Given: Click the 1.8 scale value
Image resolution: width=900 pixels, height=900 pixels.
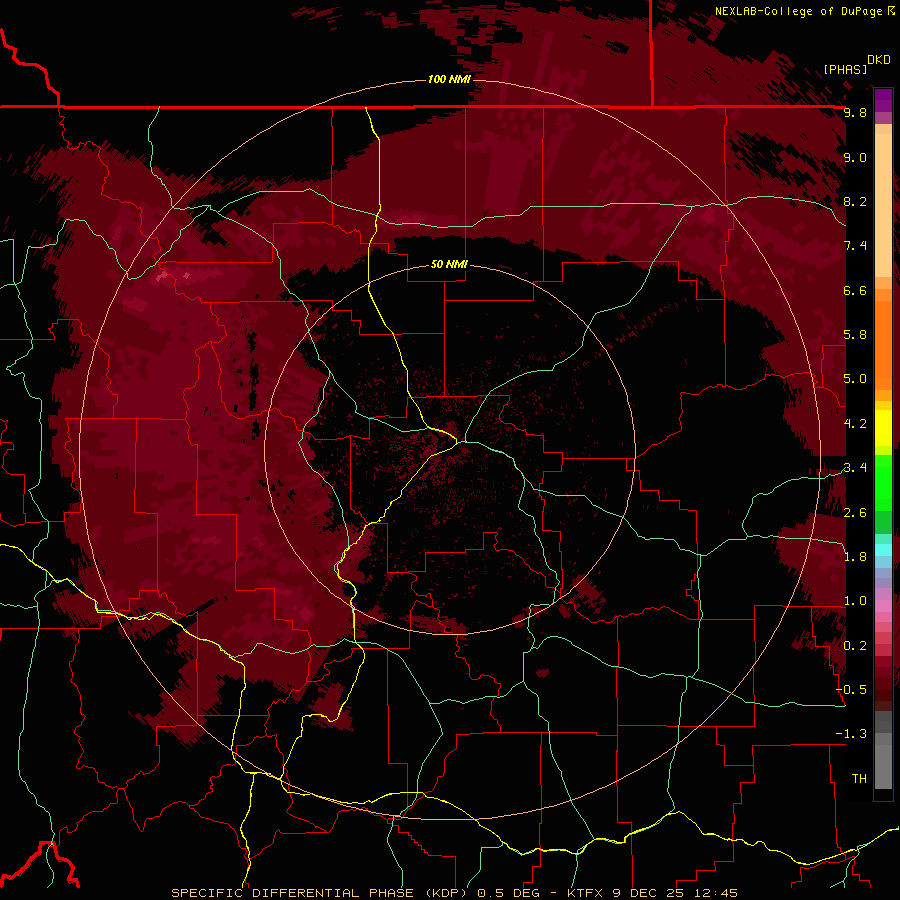Looking at the screenshot, I should (x=855, y=557).
